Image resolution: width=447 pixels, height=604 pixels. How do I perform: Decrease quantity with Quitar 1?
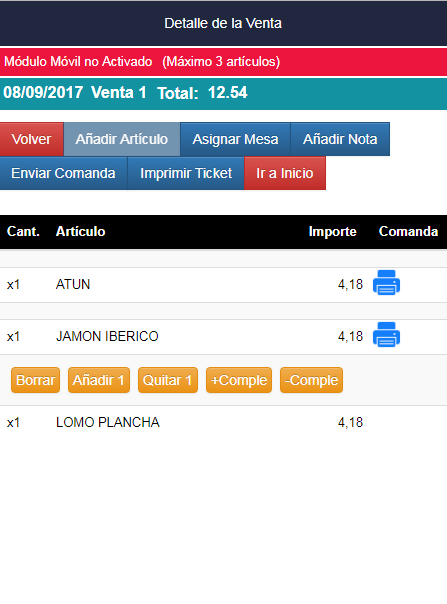click(x=168, y=380)
